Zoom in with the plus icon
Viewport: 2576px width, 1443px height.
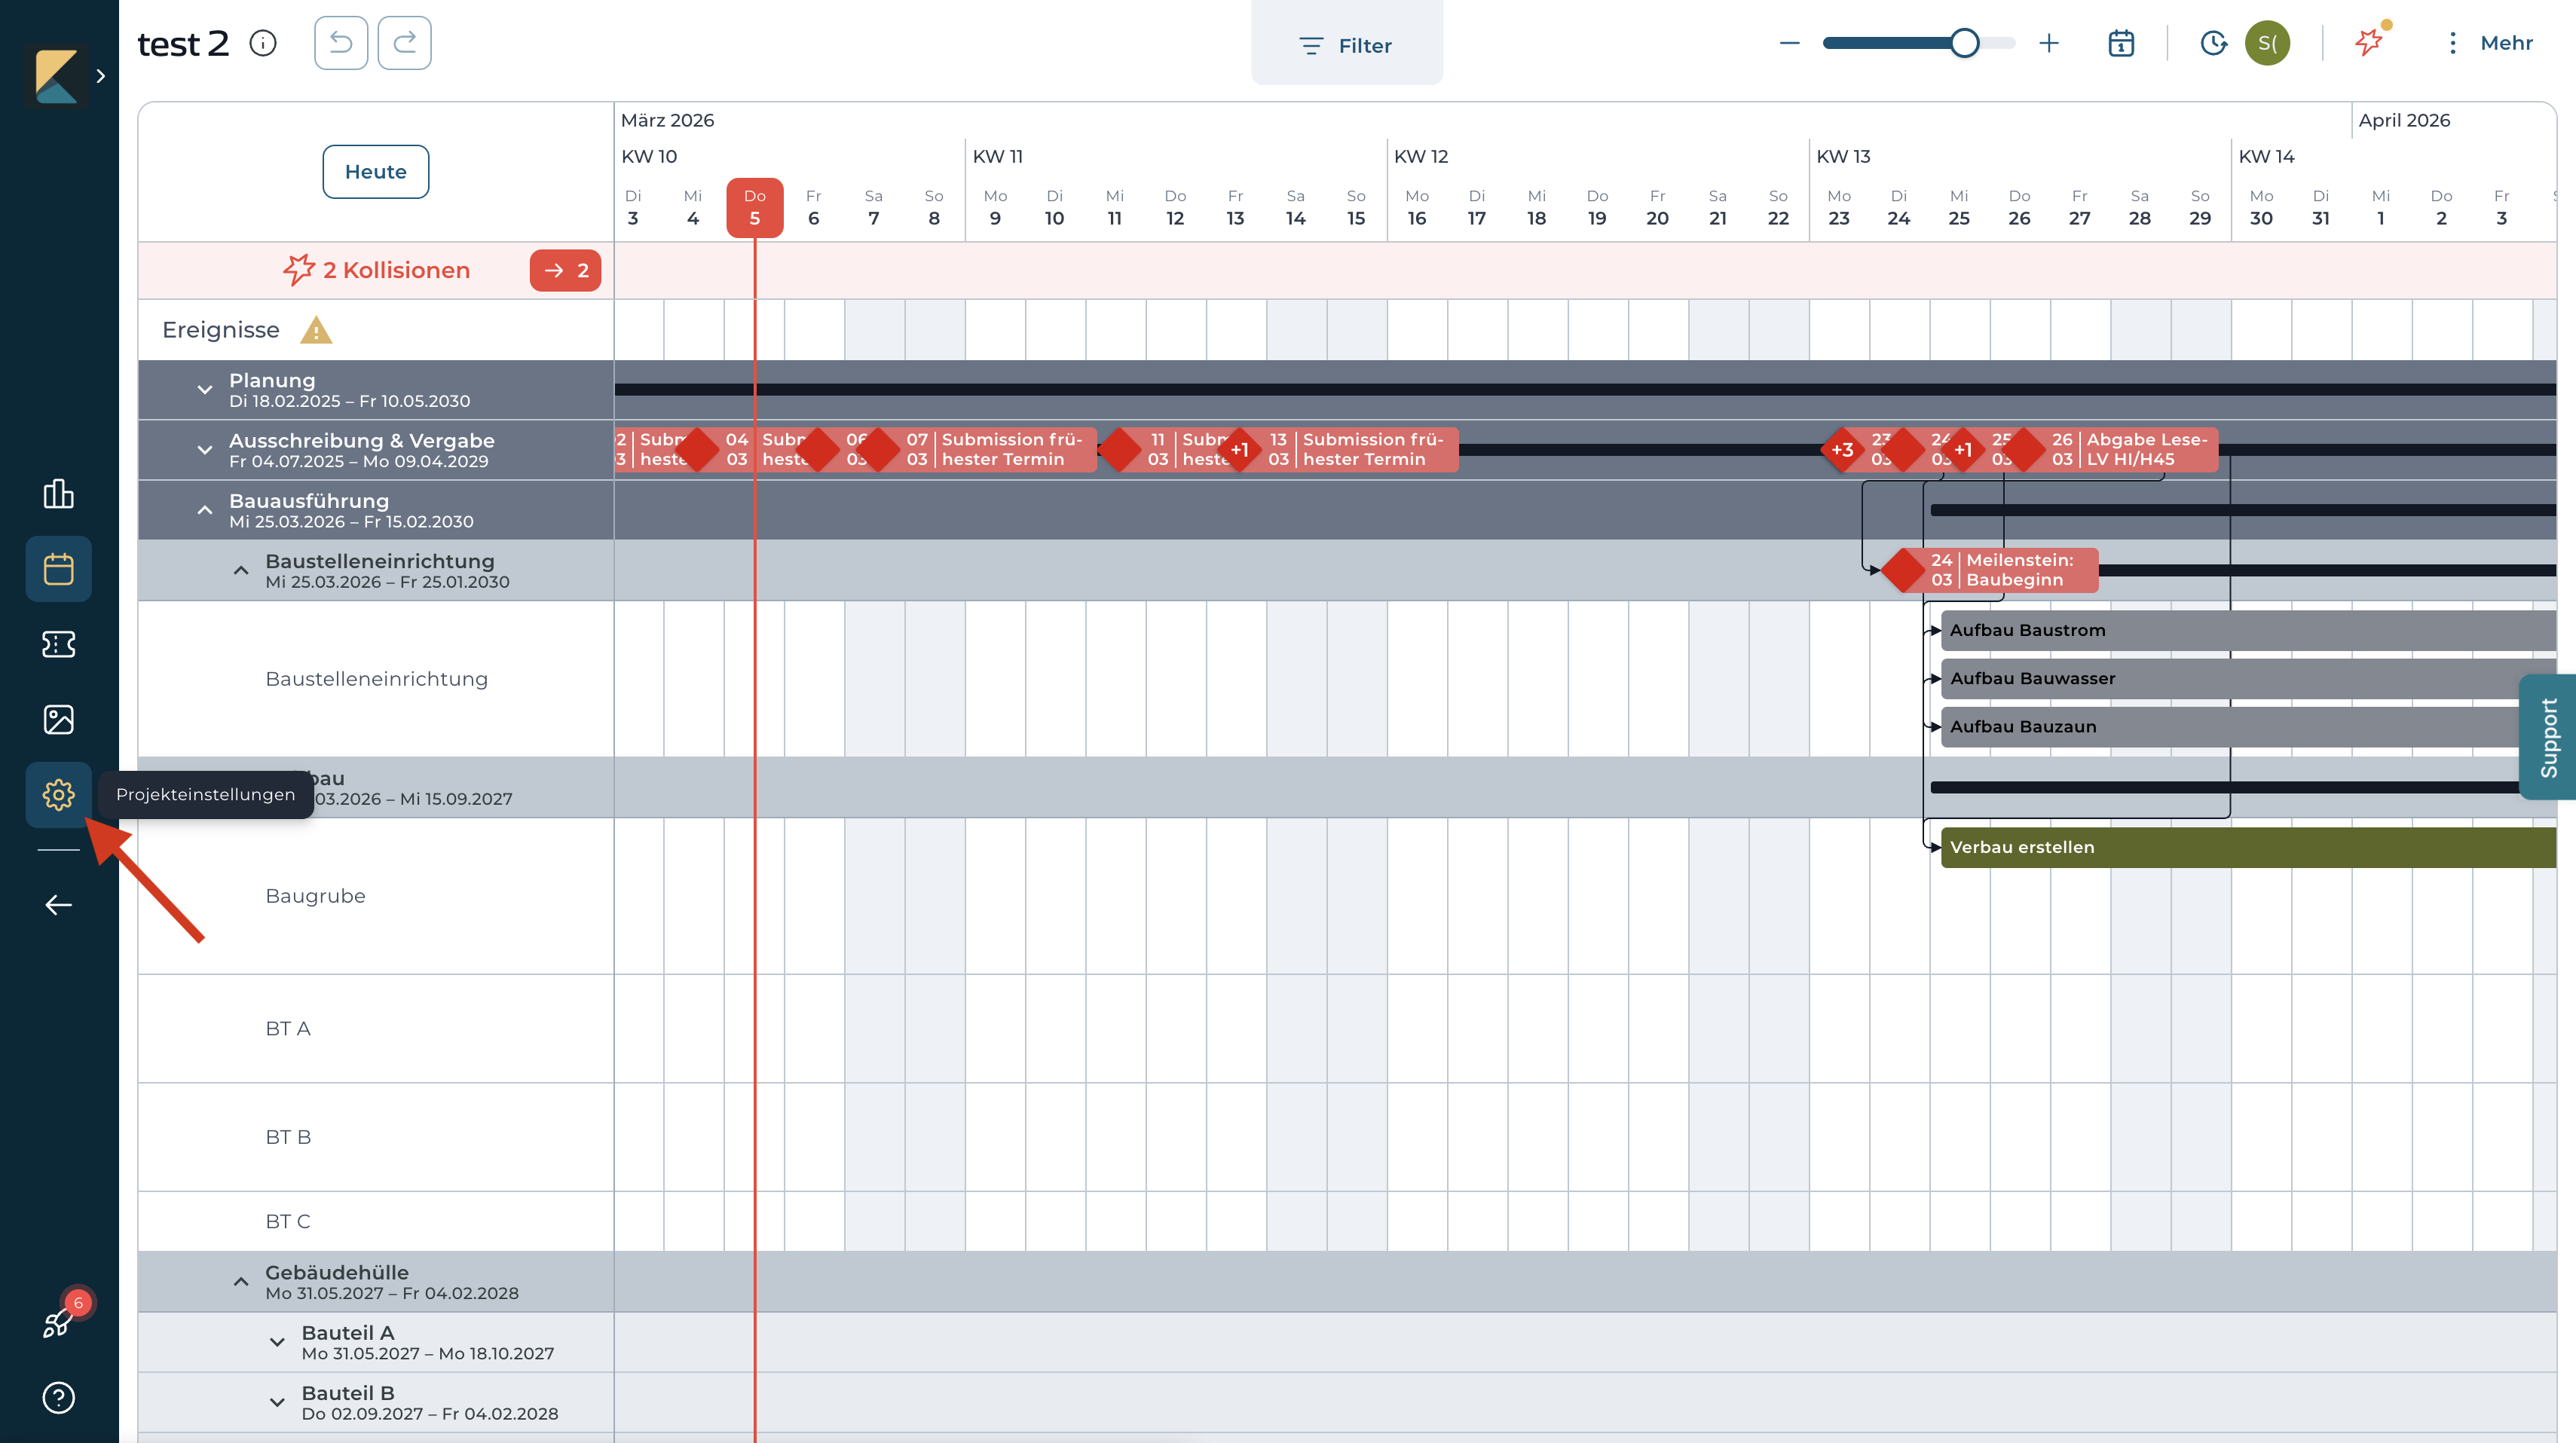[x=2049, y=43]
